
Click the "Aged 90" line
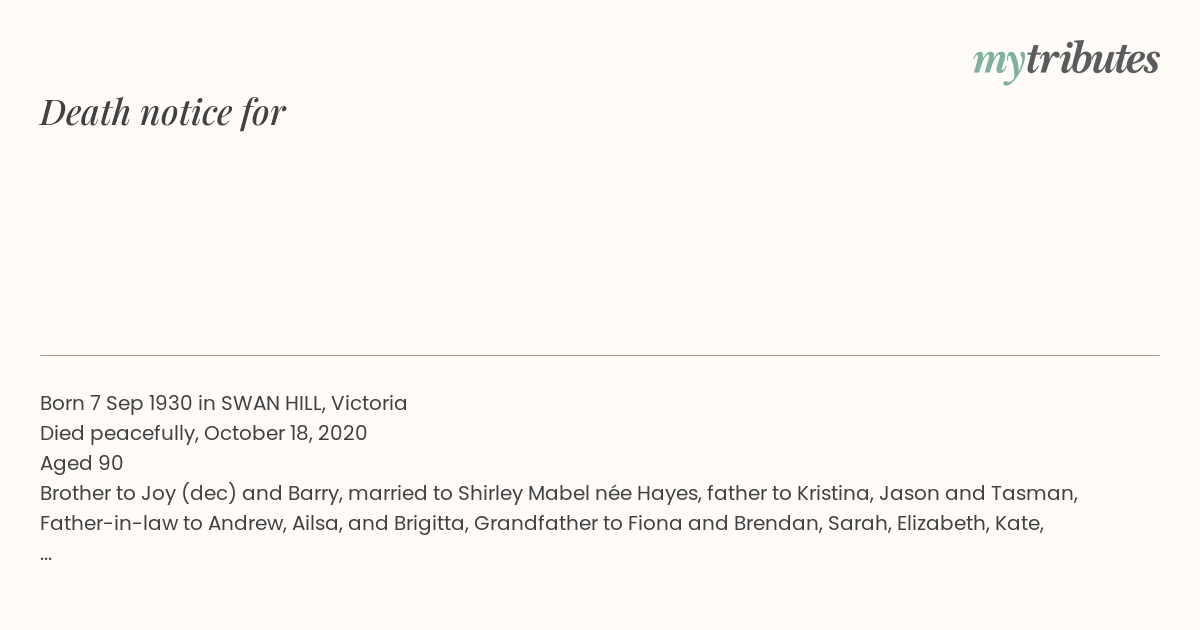[81, 464]
